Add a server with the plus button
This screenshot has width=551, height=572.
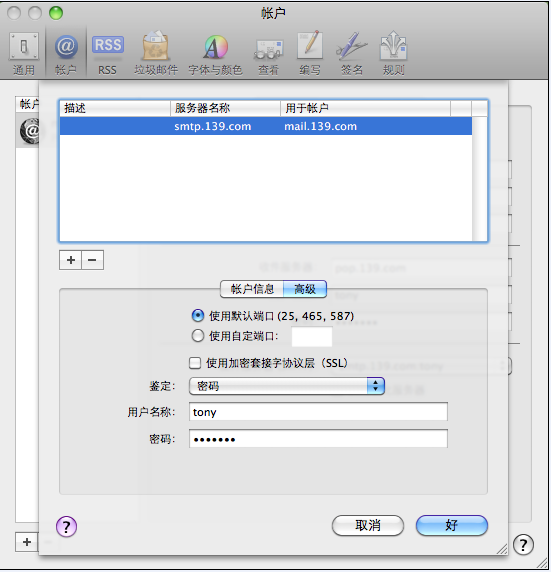[70, 260]
